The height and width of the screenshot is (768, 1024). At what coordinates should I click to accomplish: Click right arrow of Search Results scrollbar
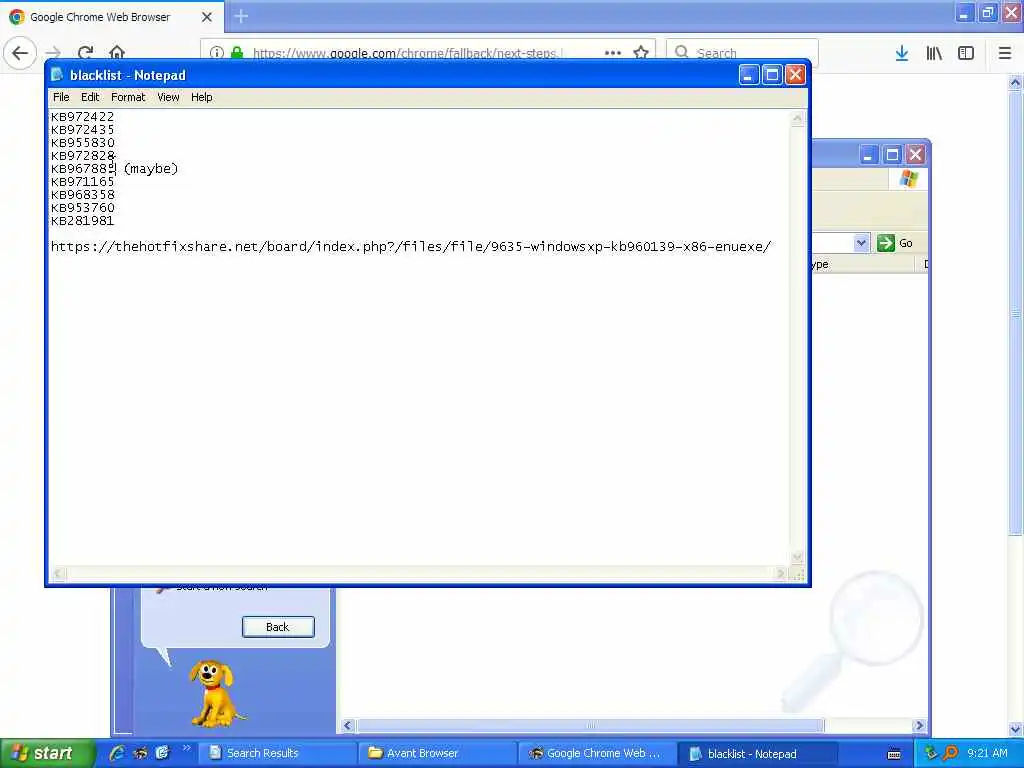coord(920,726)
